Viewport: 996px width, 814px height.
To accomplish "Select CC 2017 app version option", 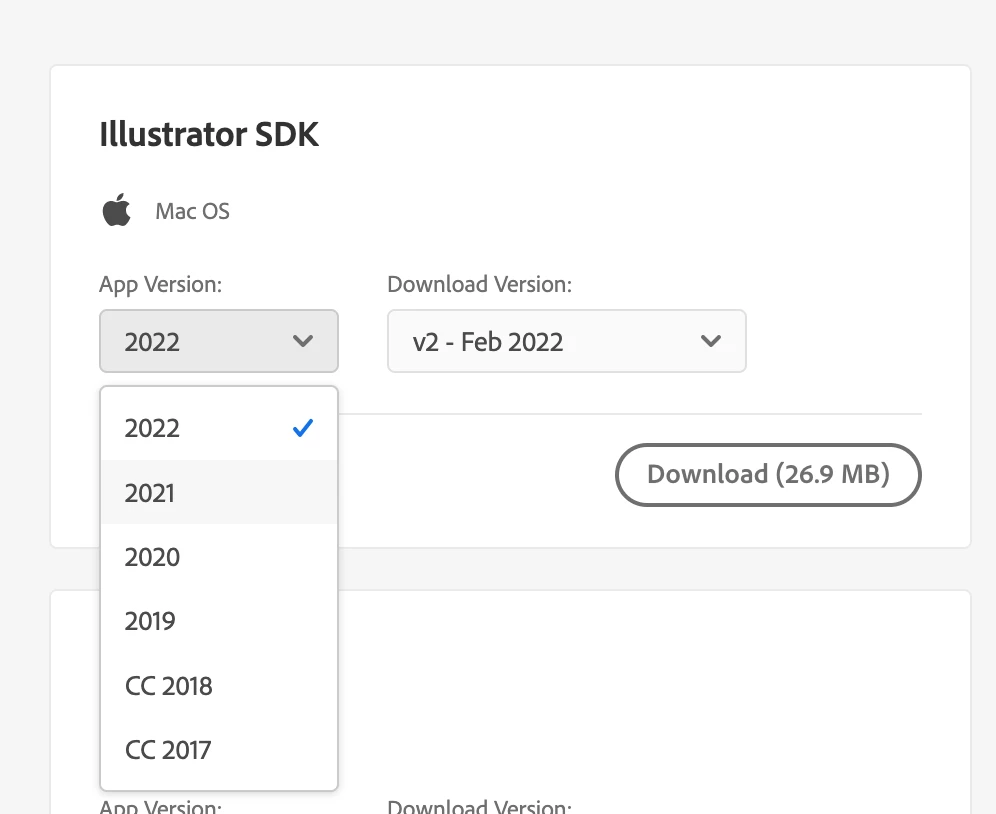I will click(x=219, y=750).
